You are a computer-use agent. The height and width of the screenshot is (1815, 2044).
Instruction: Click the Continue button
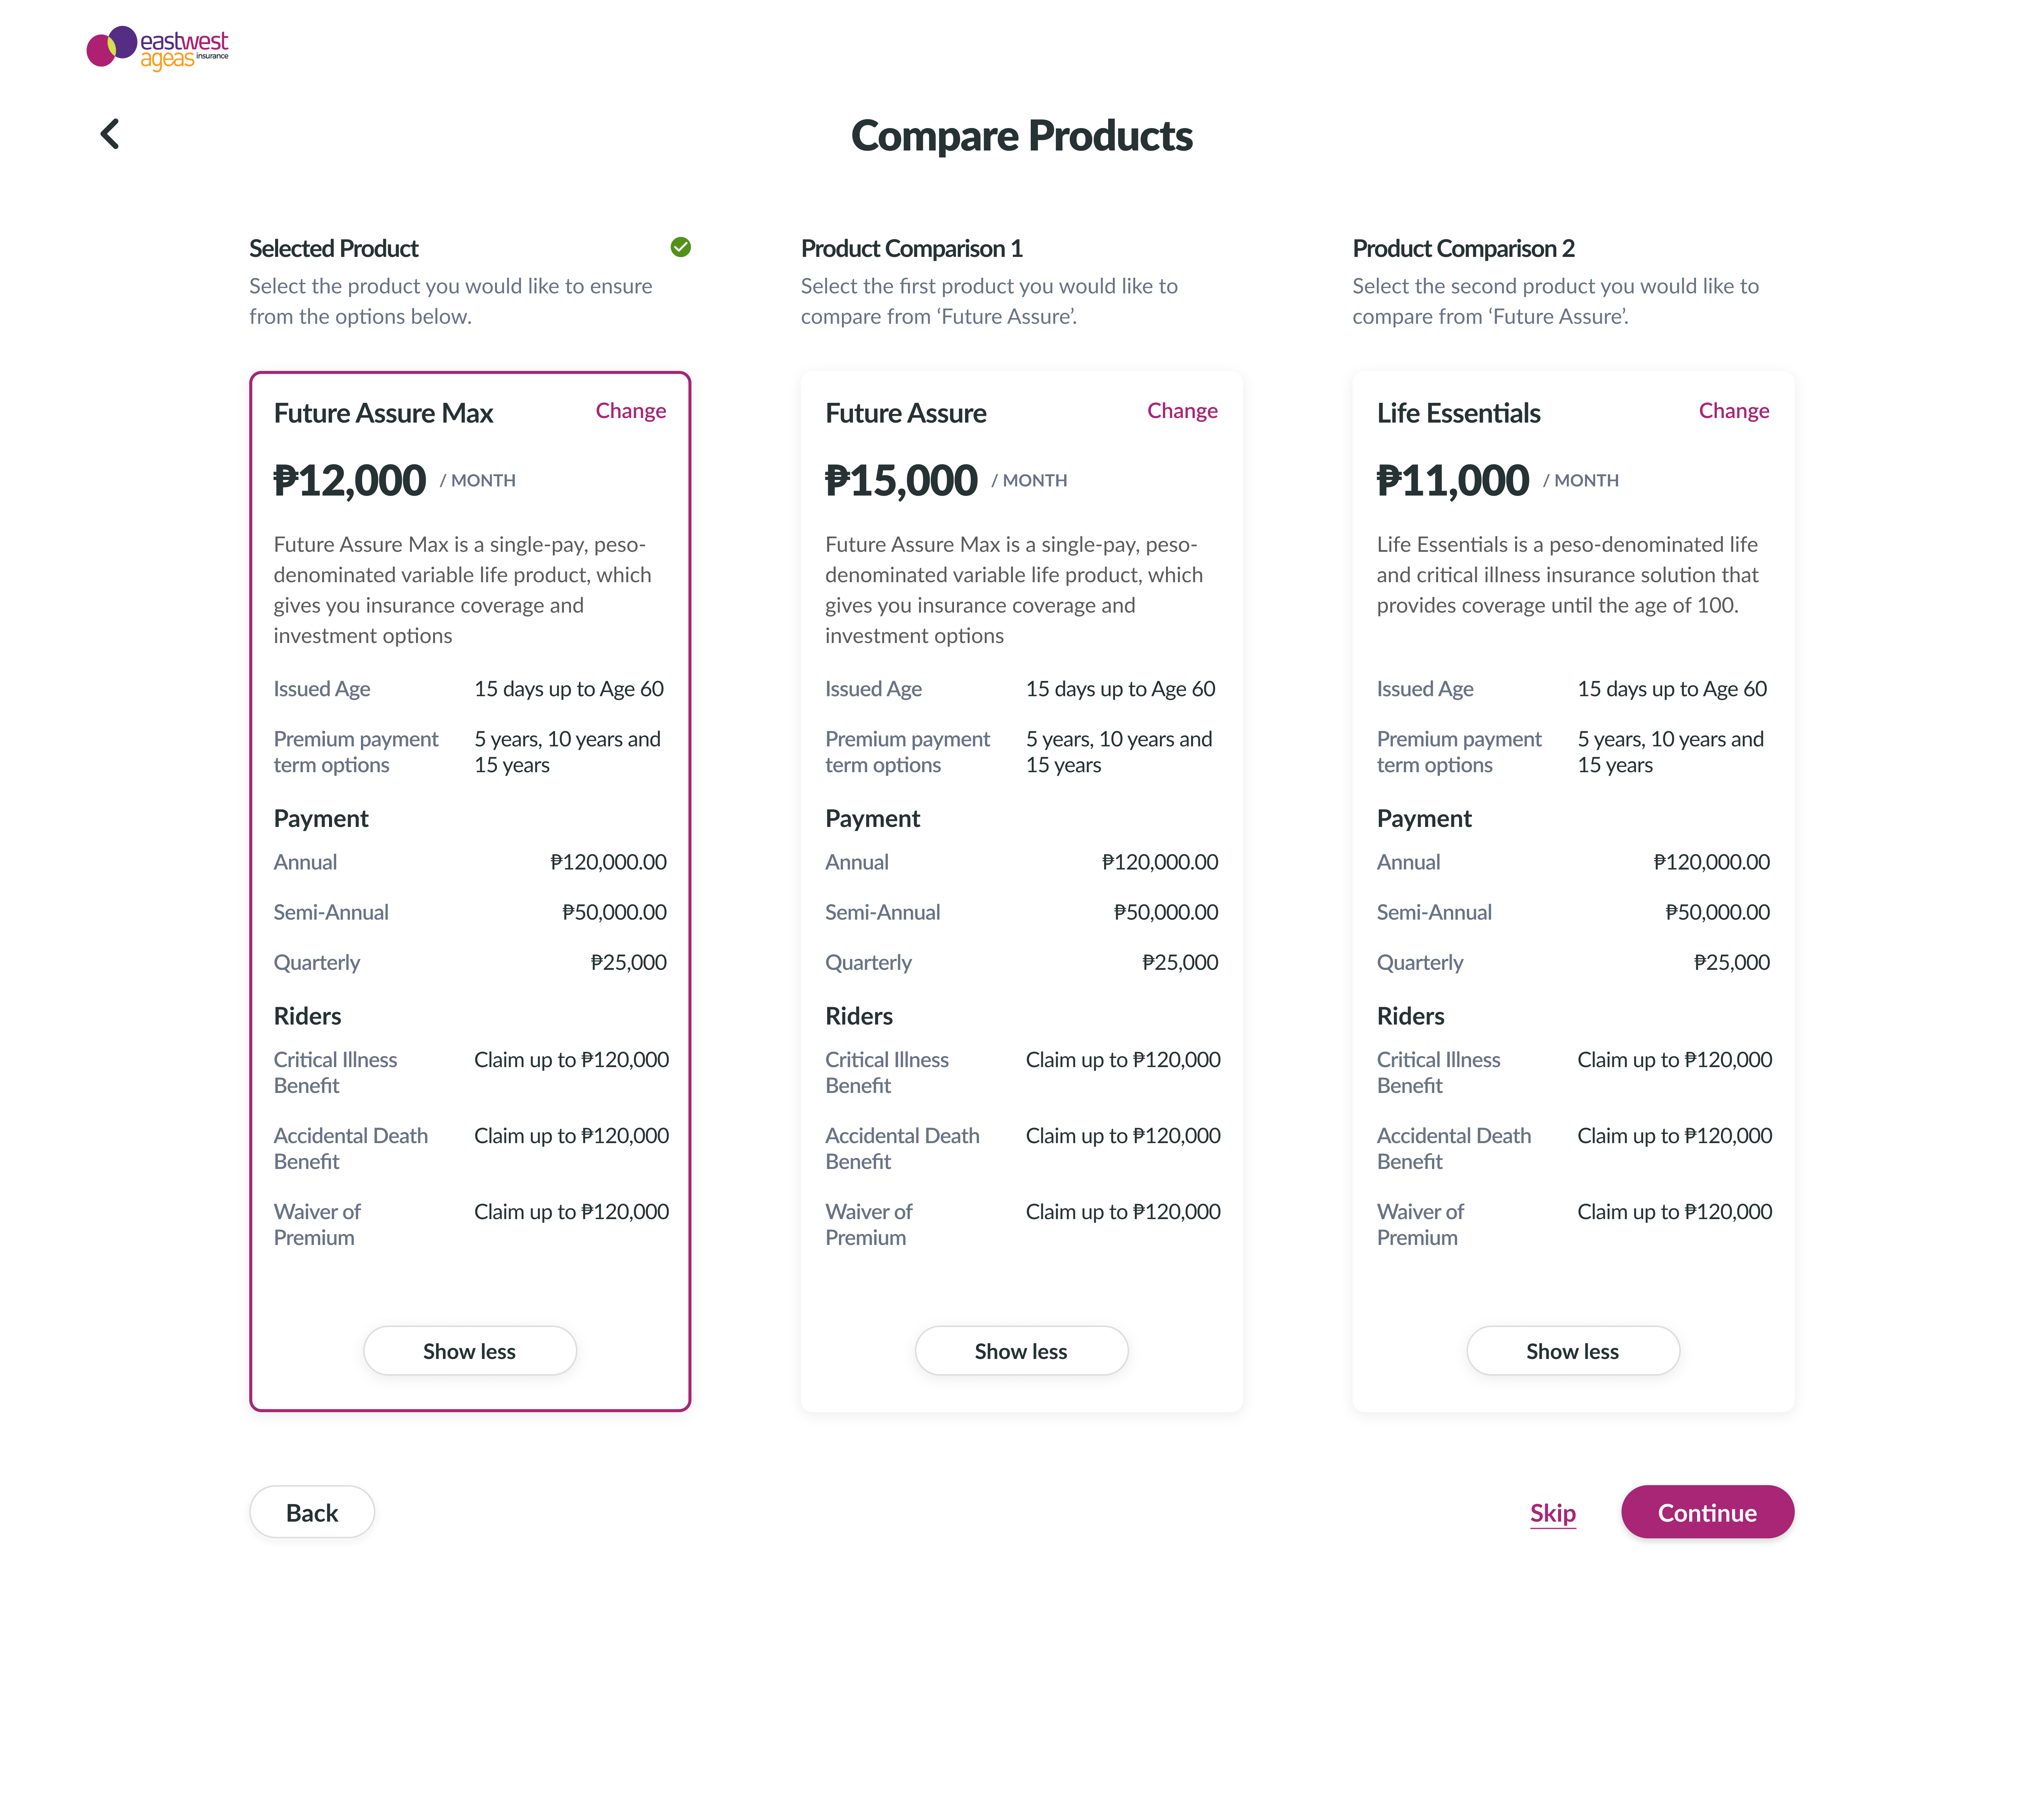pos(1707,1512)
